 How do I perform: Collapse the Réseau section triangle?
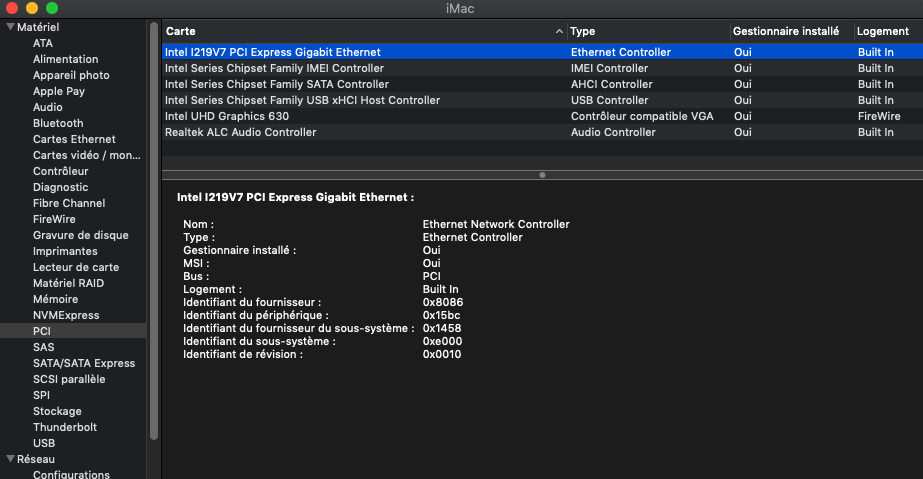coord(10,459)
